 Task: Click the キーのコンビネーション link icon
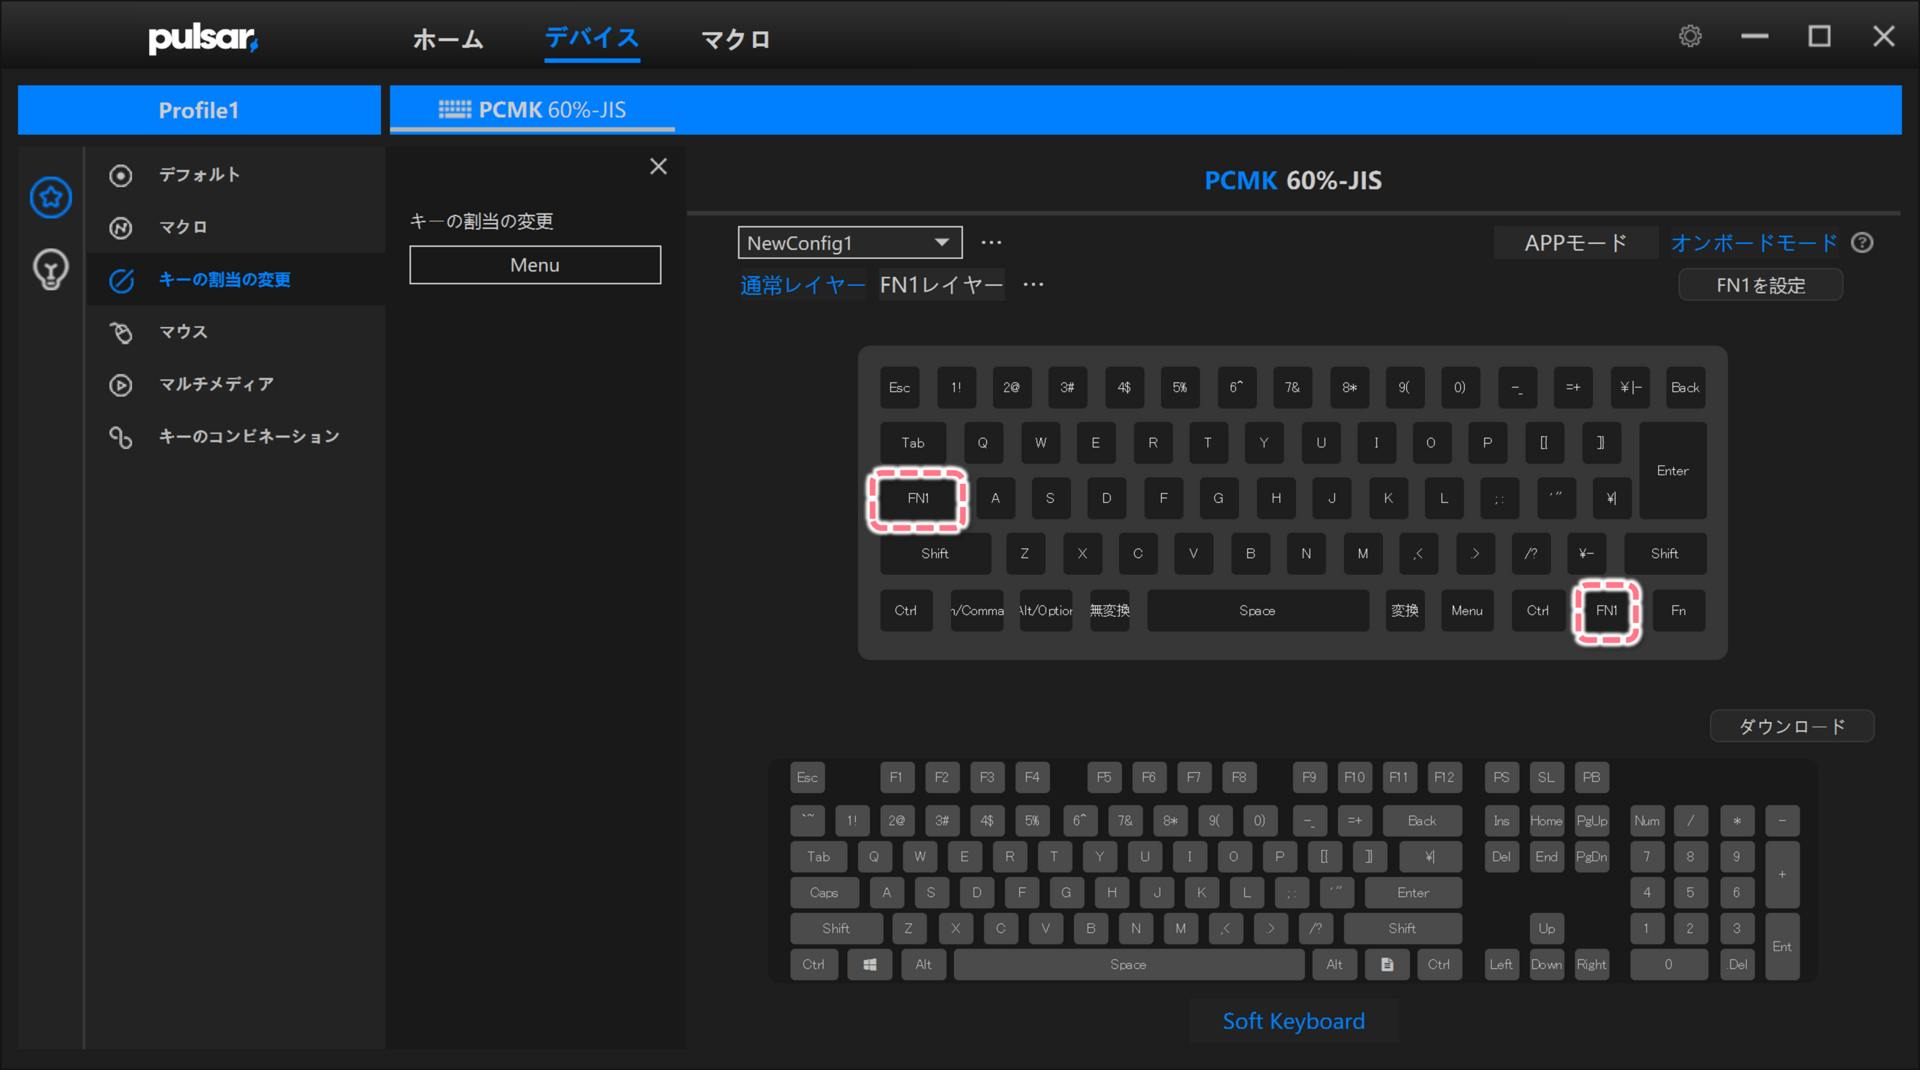pos(121,437)
